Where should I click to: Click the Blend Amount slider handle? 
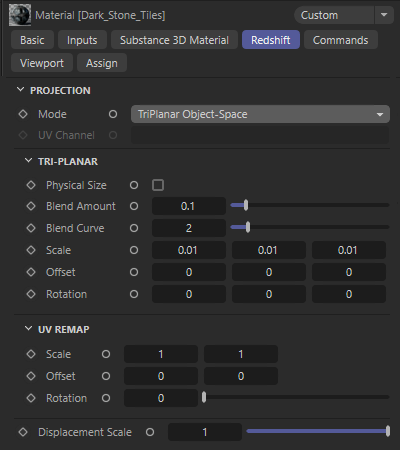coord(246,205)
